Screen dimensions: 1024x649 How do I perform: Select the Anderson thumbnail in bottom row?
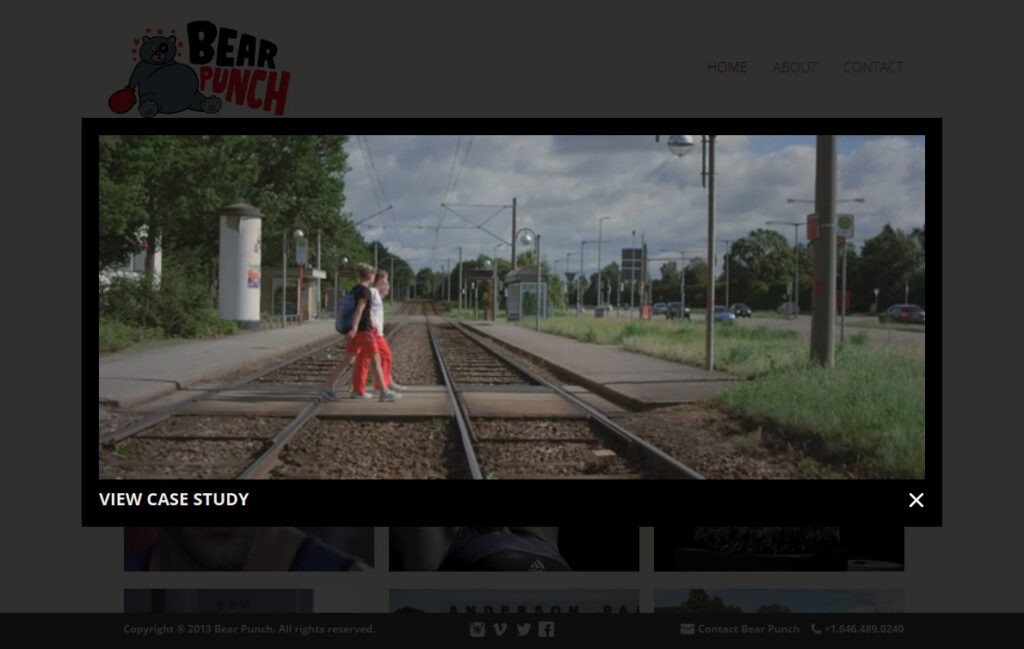513,601
